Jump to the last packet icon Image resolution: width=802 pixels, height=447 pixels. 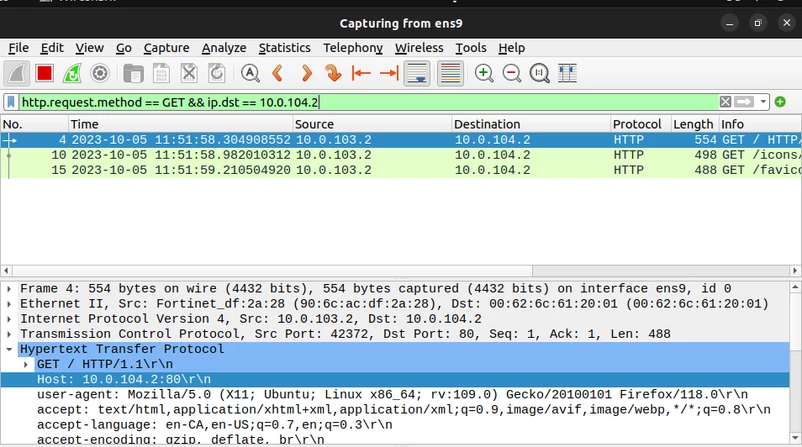pyautogui.click(x=389, y=74)
